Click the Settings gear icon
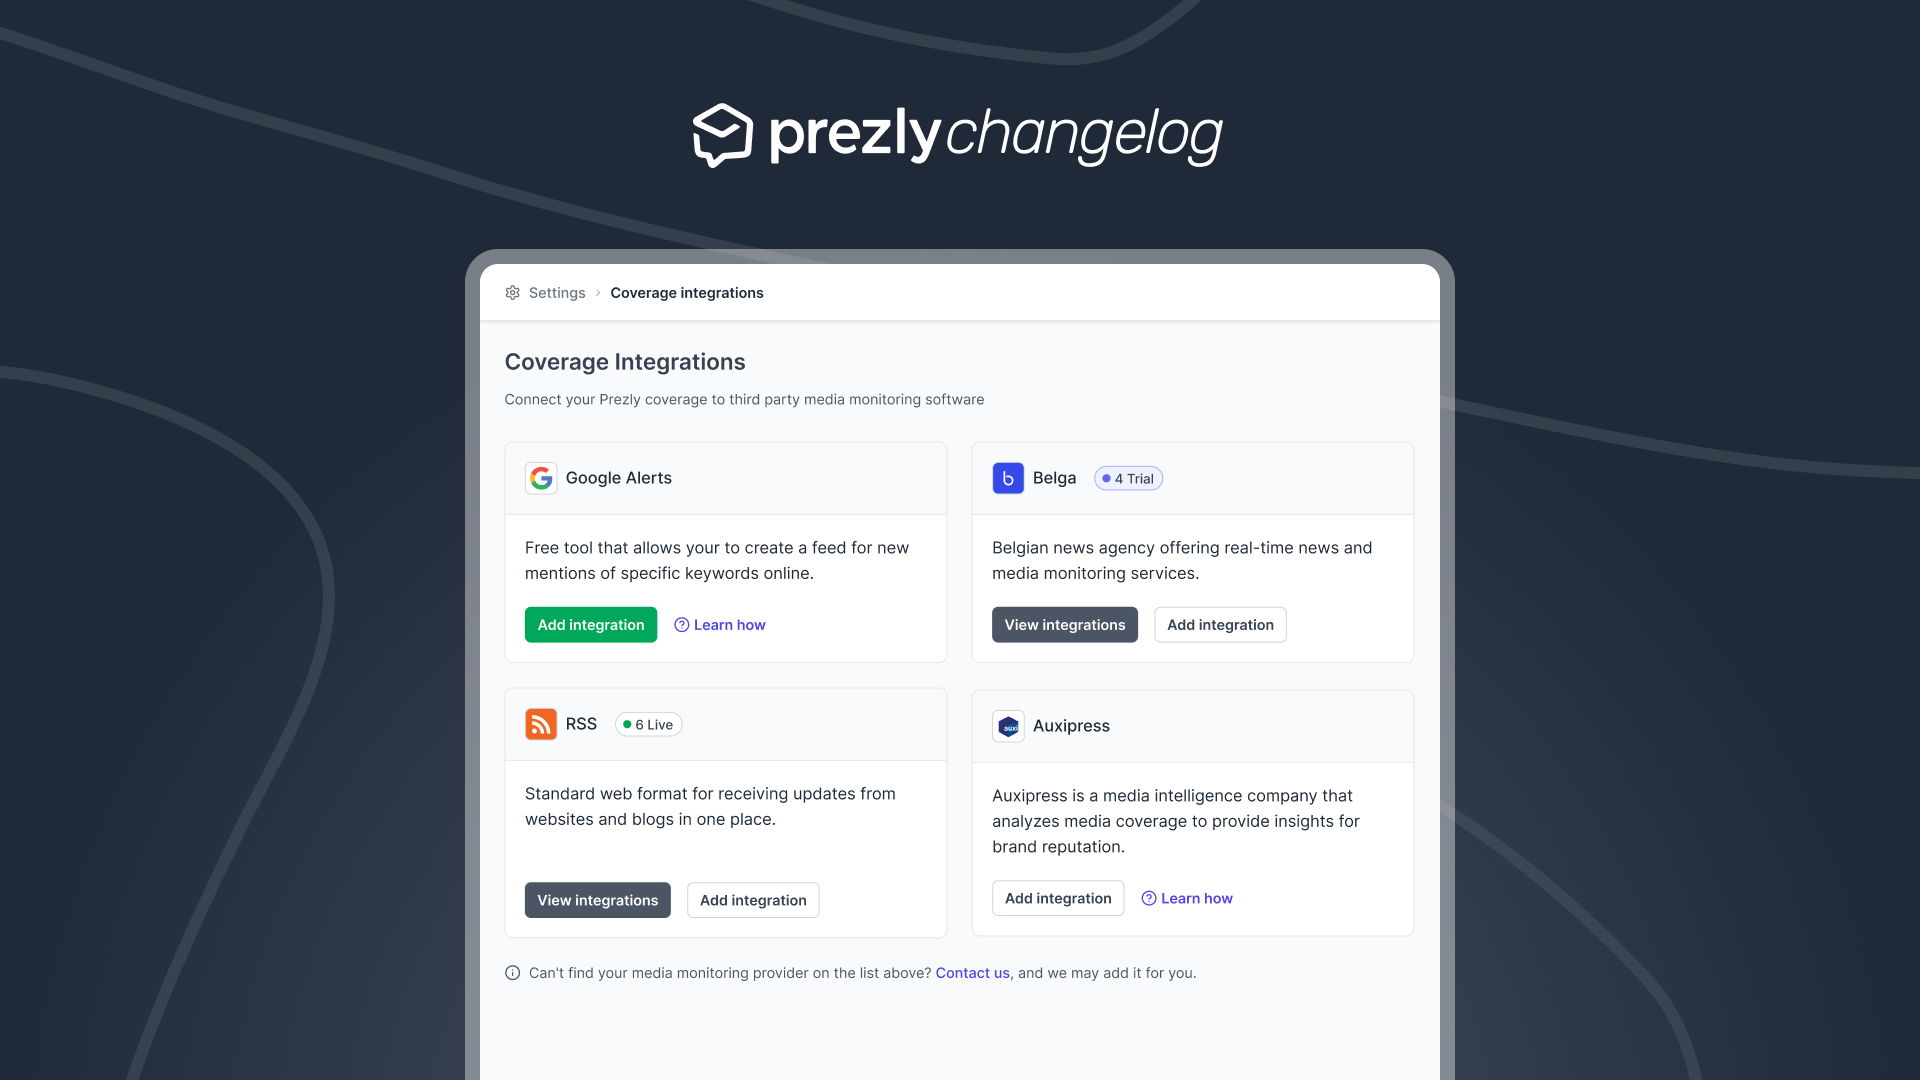 coord(512,291)
